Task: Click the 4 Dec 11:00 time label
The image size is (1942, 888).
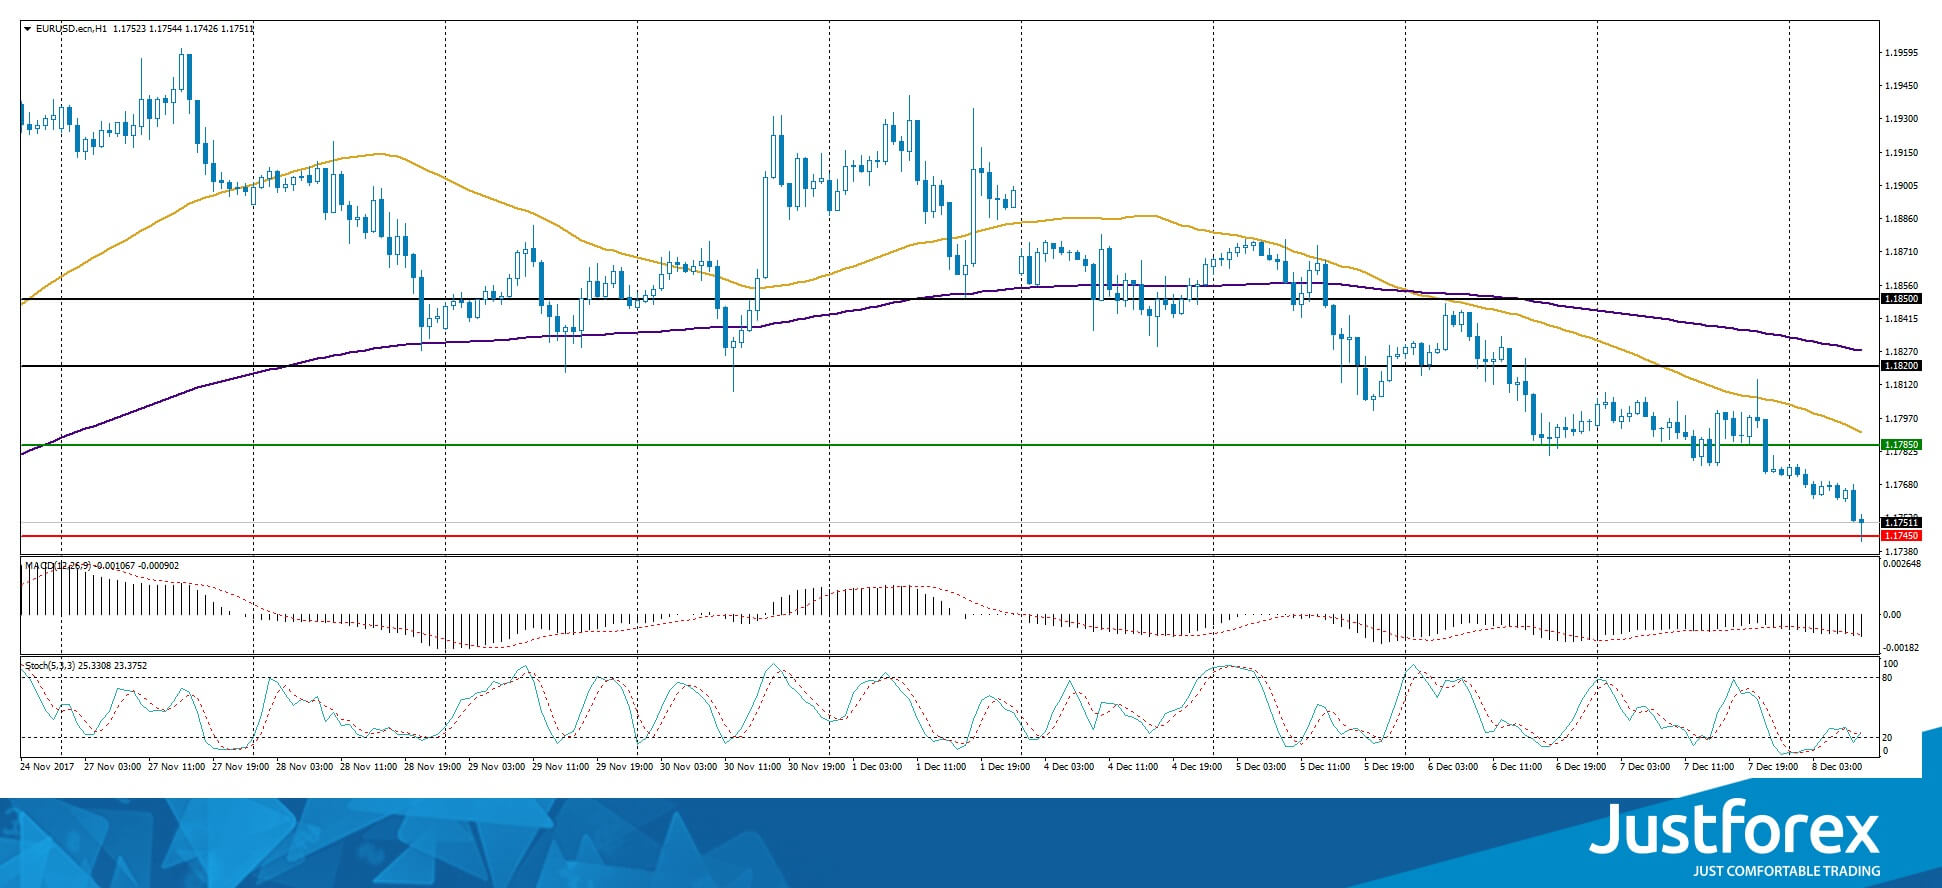Action: pos(1133,767)
